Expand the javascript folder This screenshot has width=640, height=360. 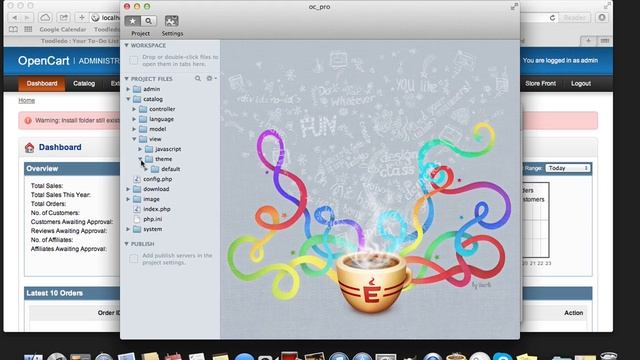(140, 149)
